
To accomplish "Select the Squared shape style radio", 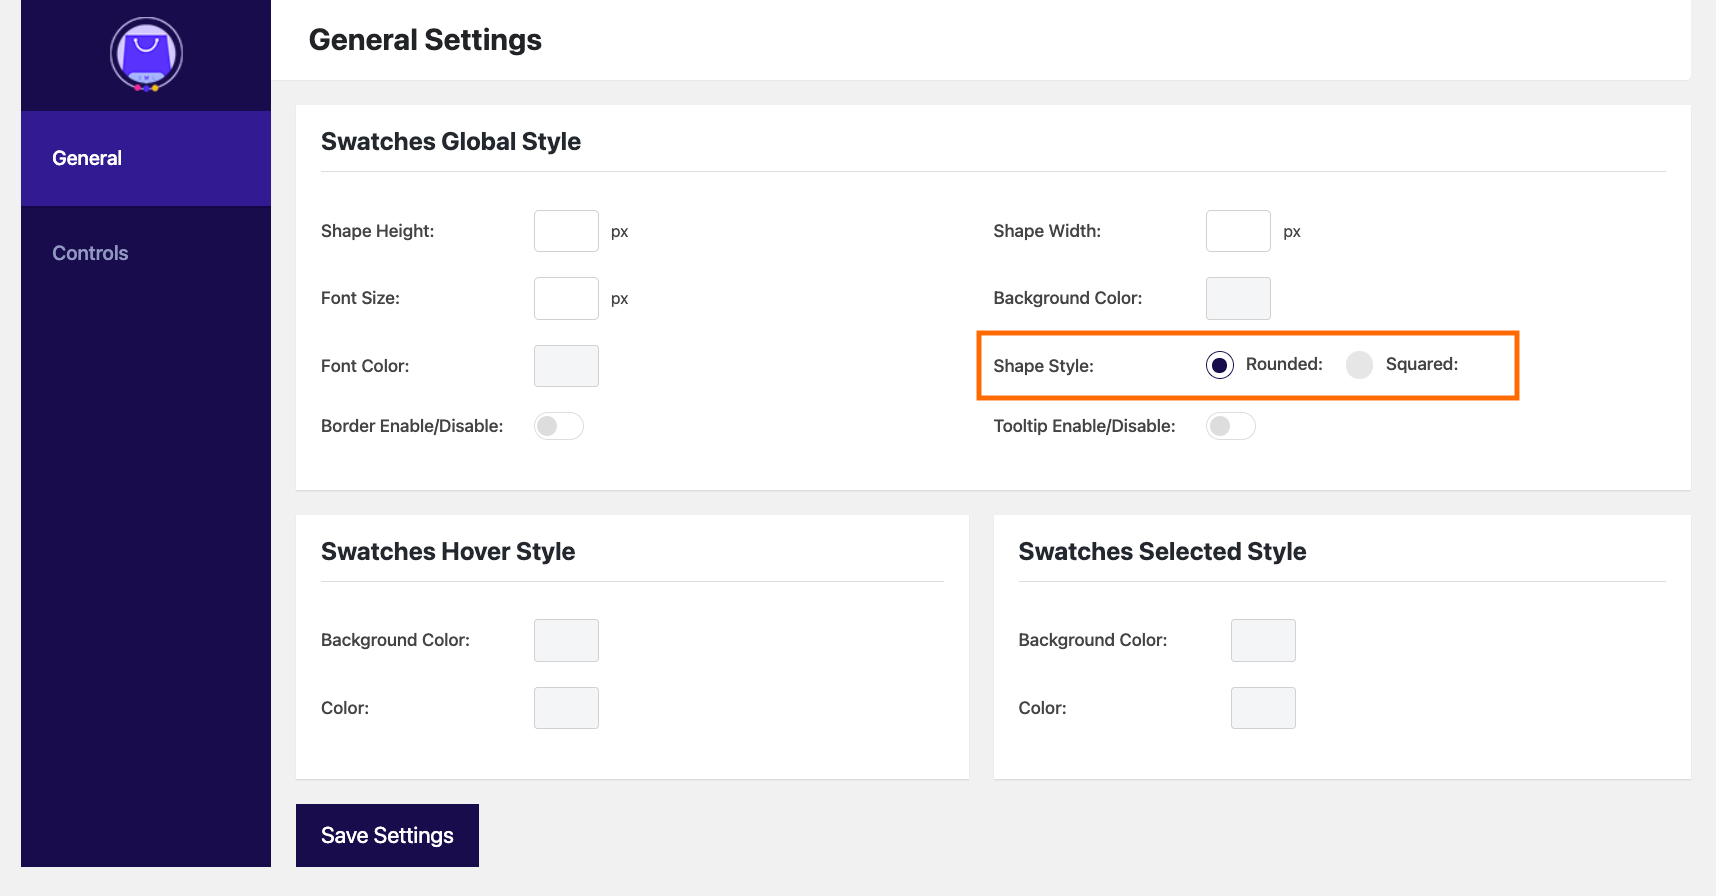I will 1359,365.
